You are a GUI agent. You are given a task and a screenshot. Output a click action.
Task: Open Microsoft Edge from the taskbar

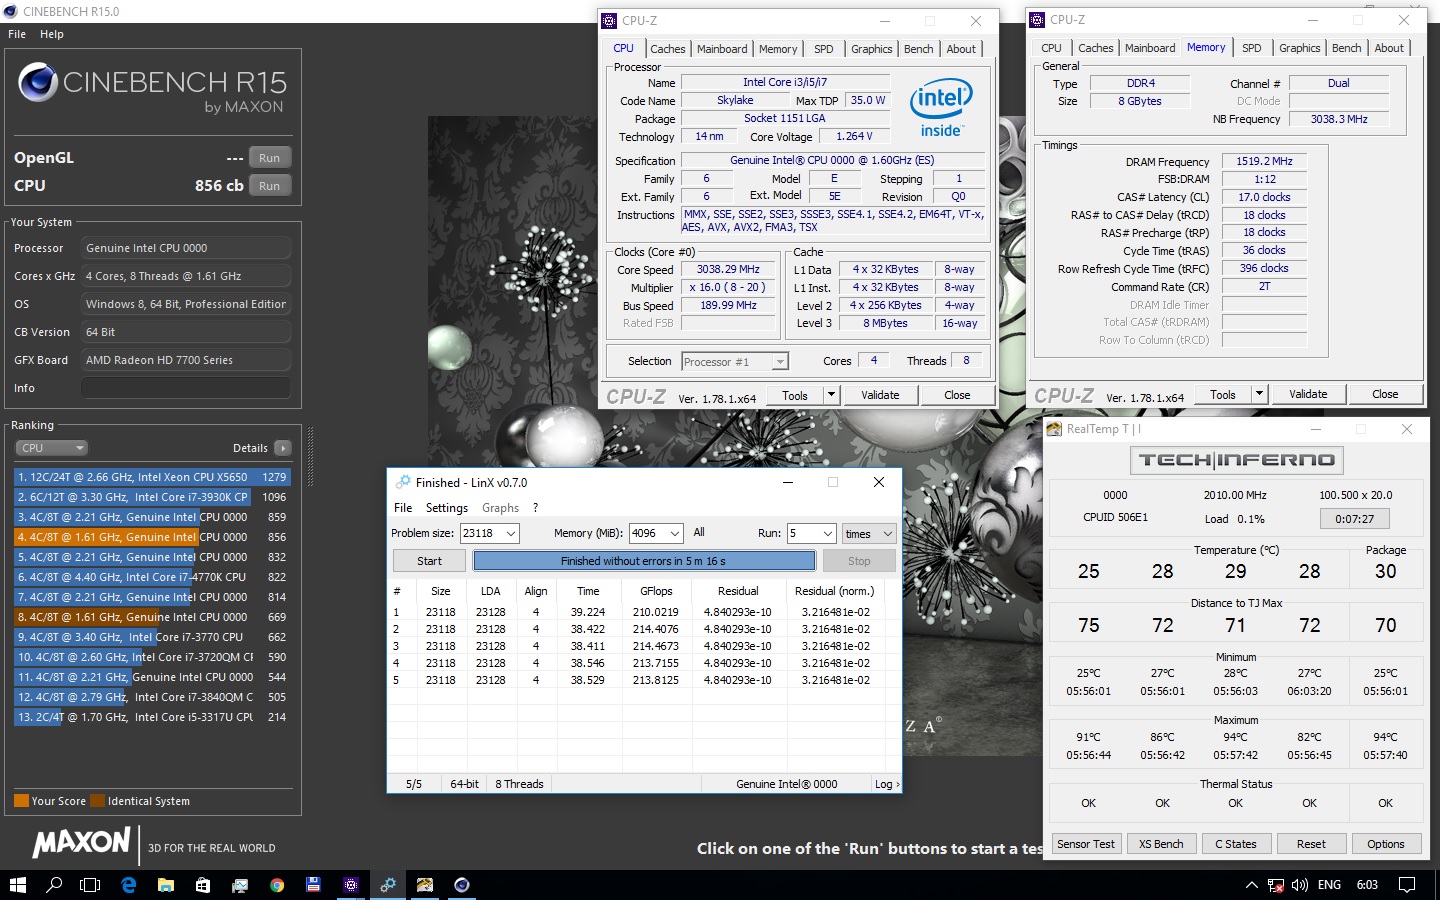tap(129, 885)
